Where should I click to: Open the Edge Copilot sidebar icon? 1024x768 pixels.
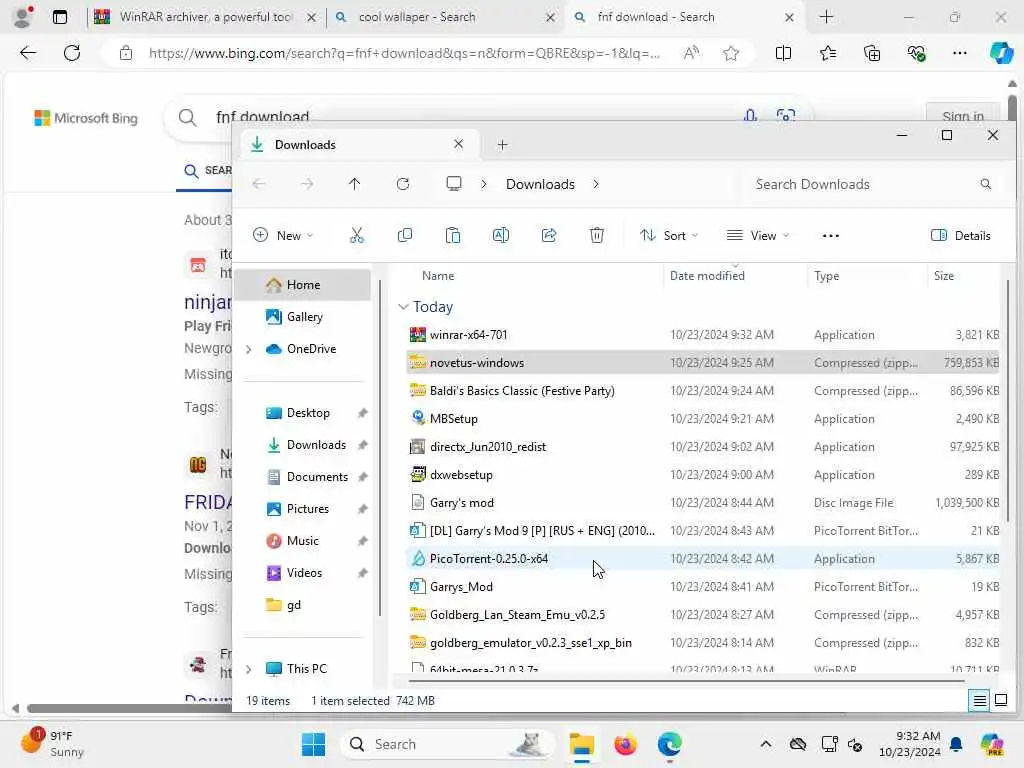[x=1000, y=53]
